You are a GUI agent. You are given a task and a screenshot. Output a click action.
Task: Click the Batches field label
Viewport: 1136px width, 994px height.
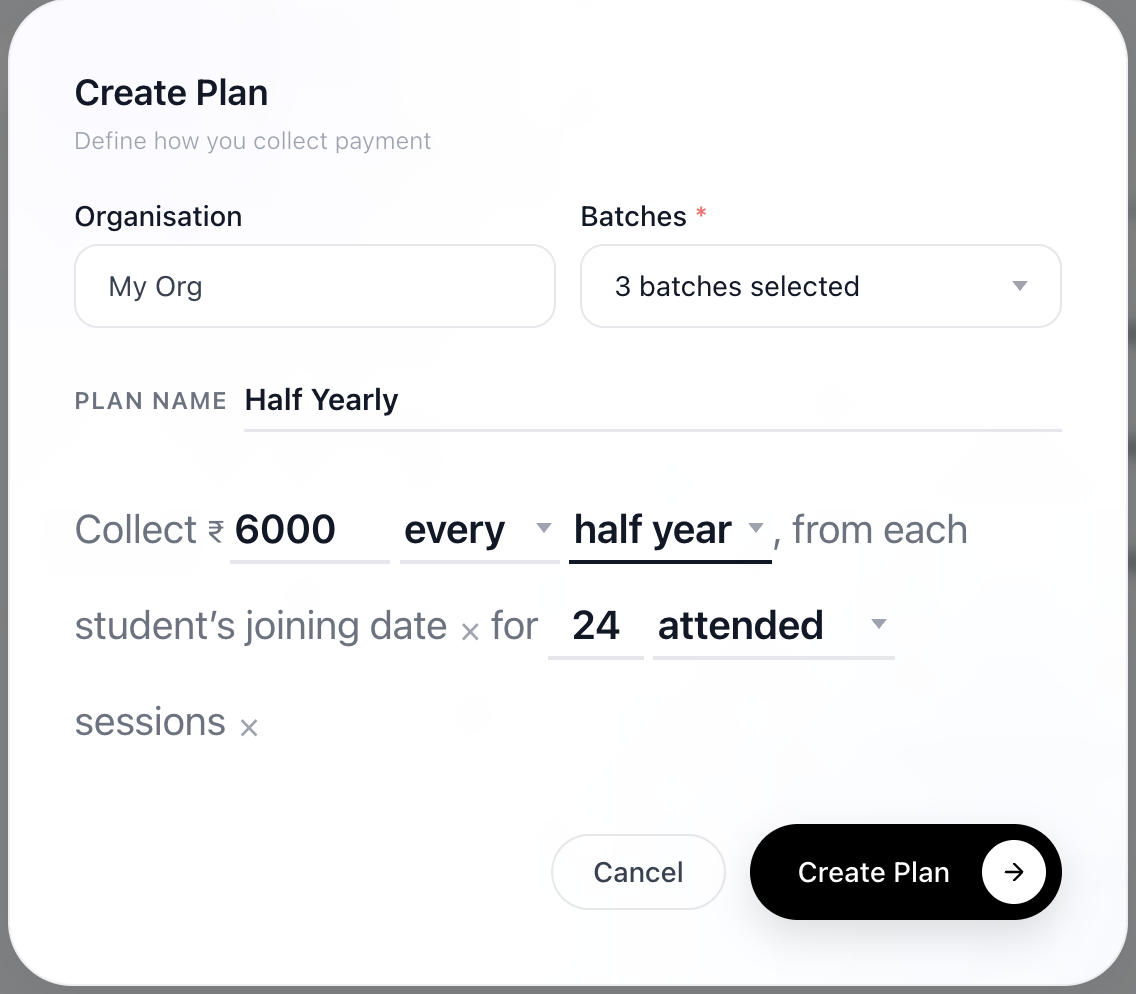point(633,217)
